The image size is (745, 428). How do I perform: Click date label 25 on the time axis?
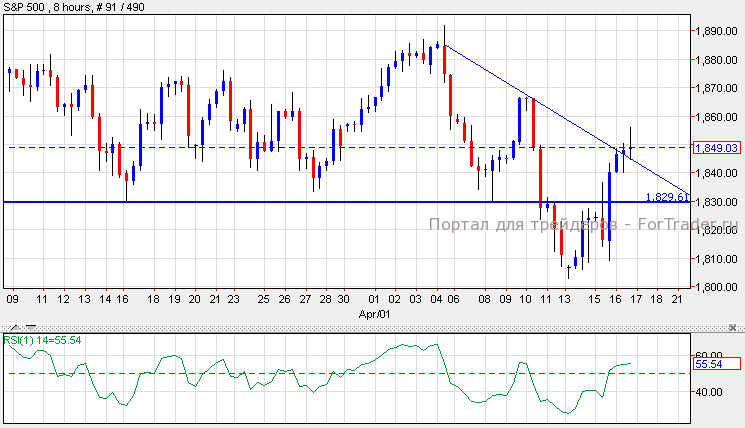263,299
